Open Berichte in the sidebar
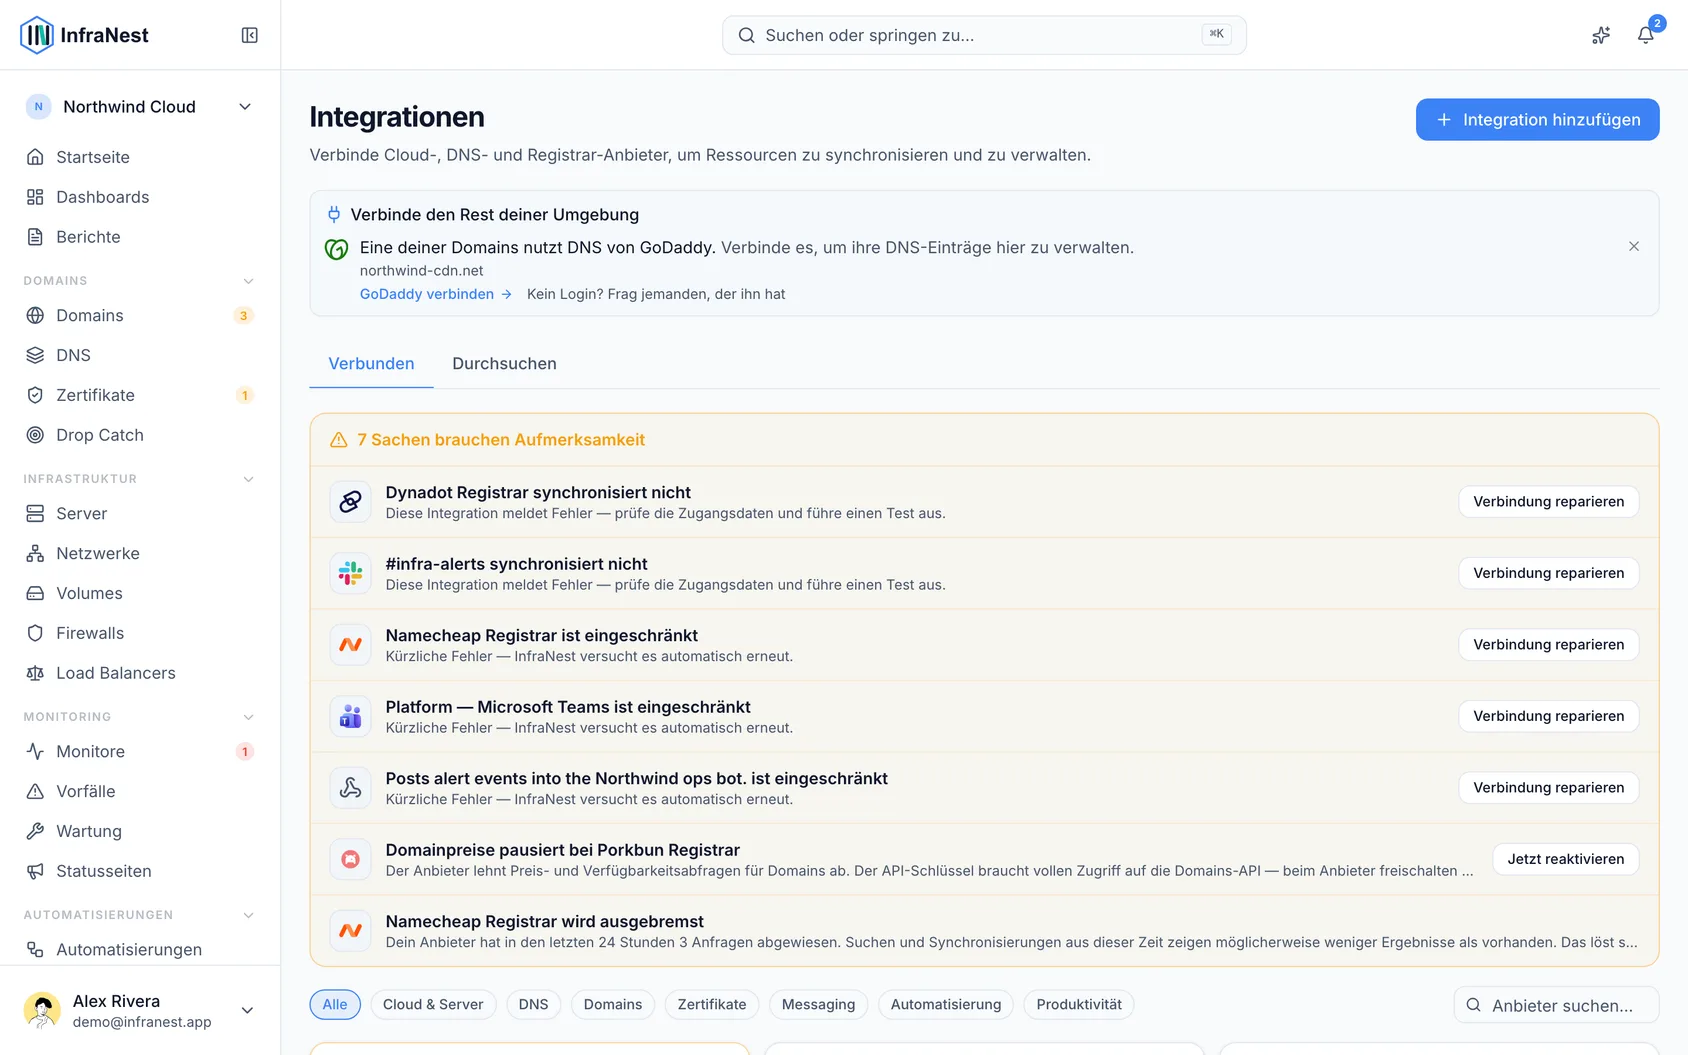The image size is (1688, 1055). click(x=140, y=237)
